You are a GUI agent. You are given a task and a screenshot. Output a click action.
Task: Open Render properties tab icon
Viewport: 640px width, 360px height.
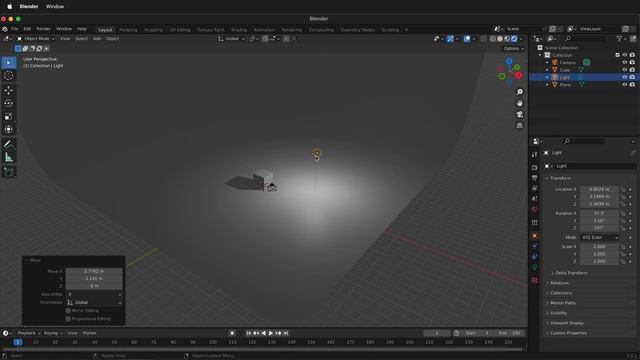535,167
